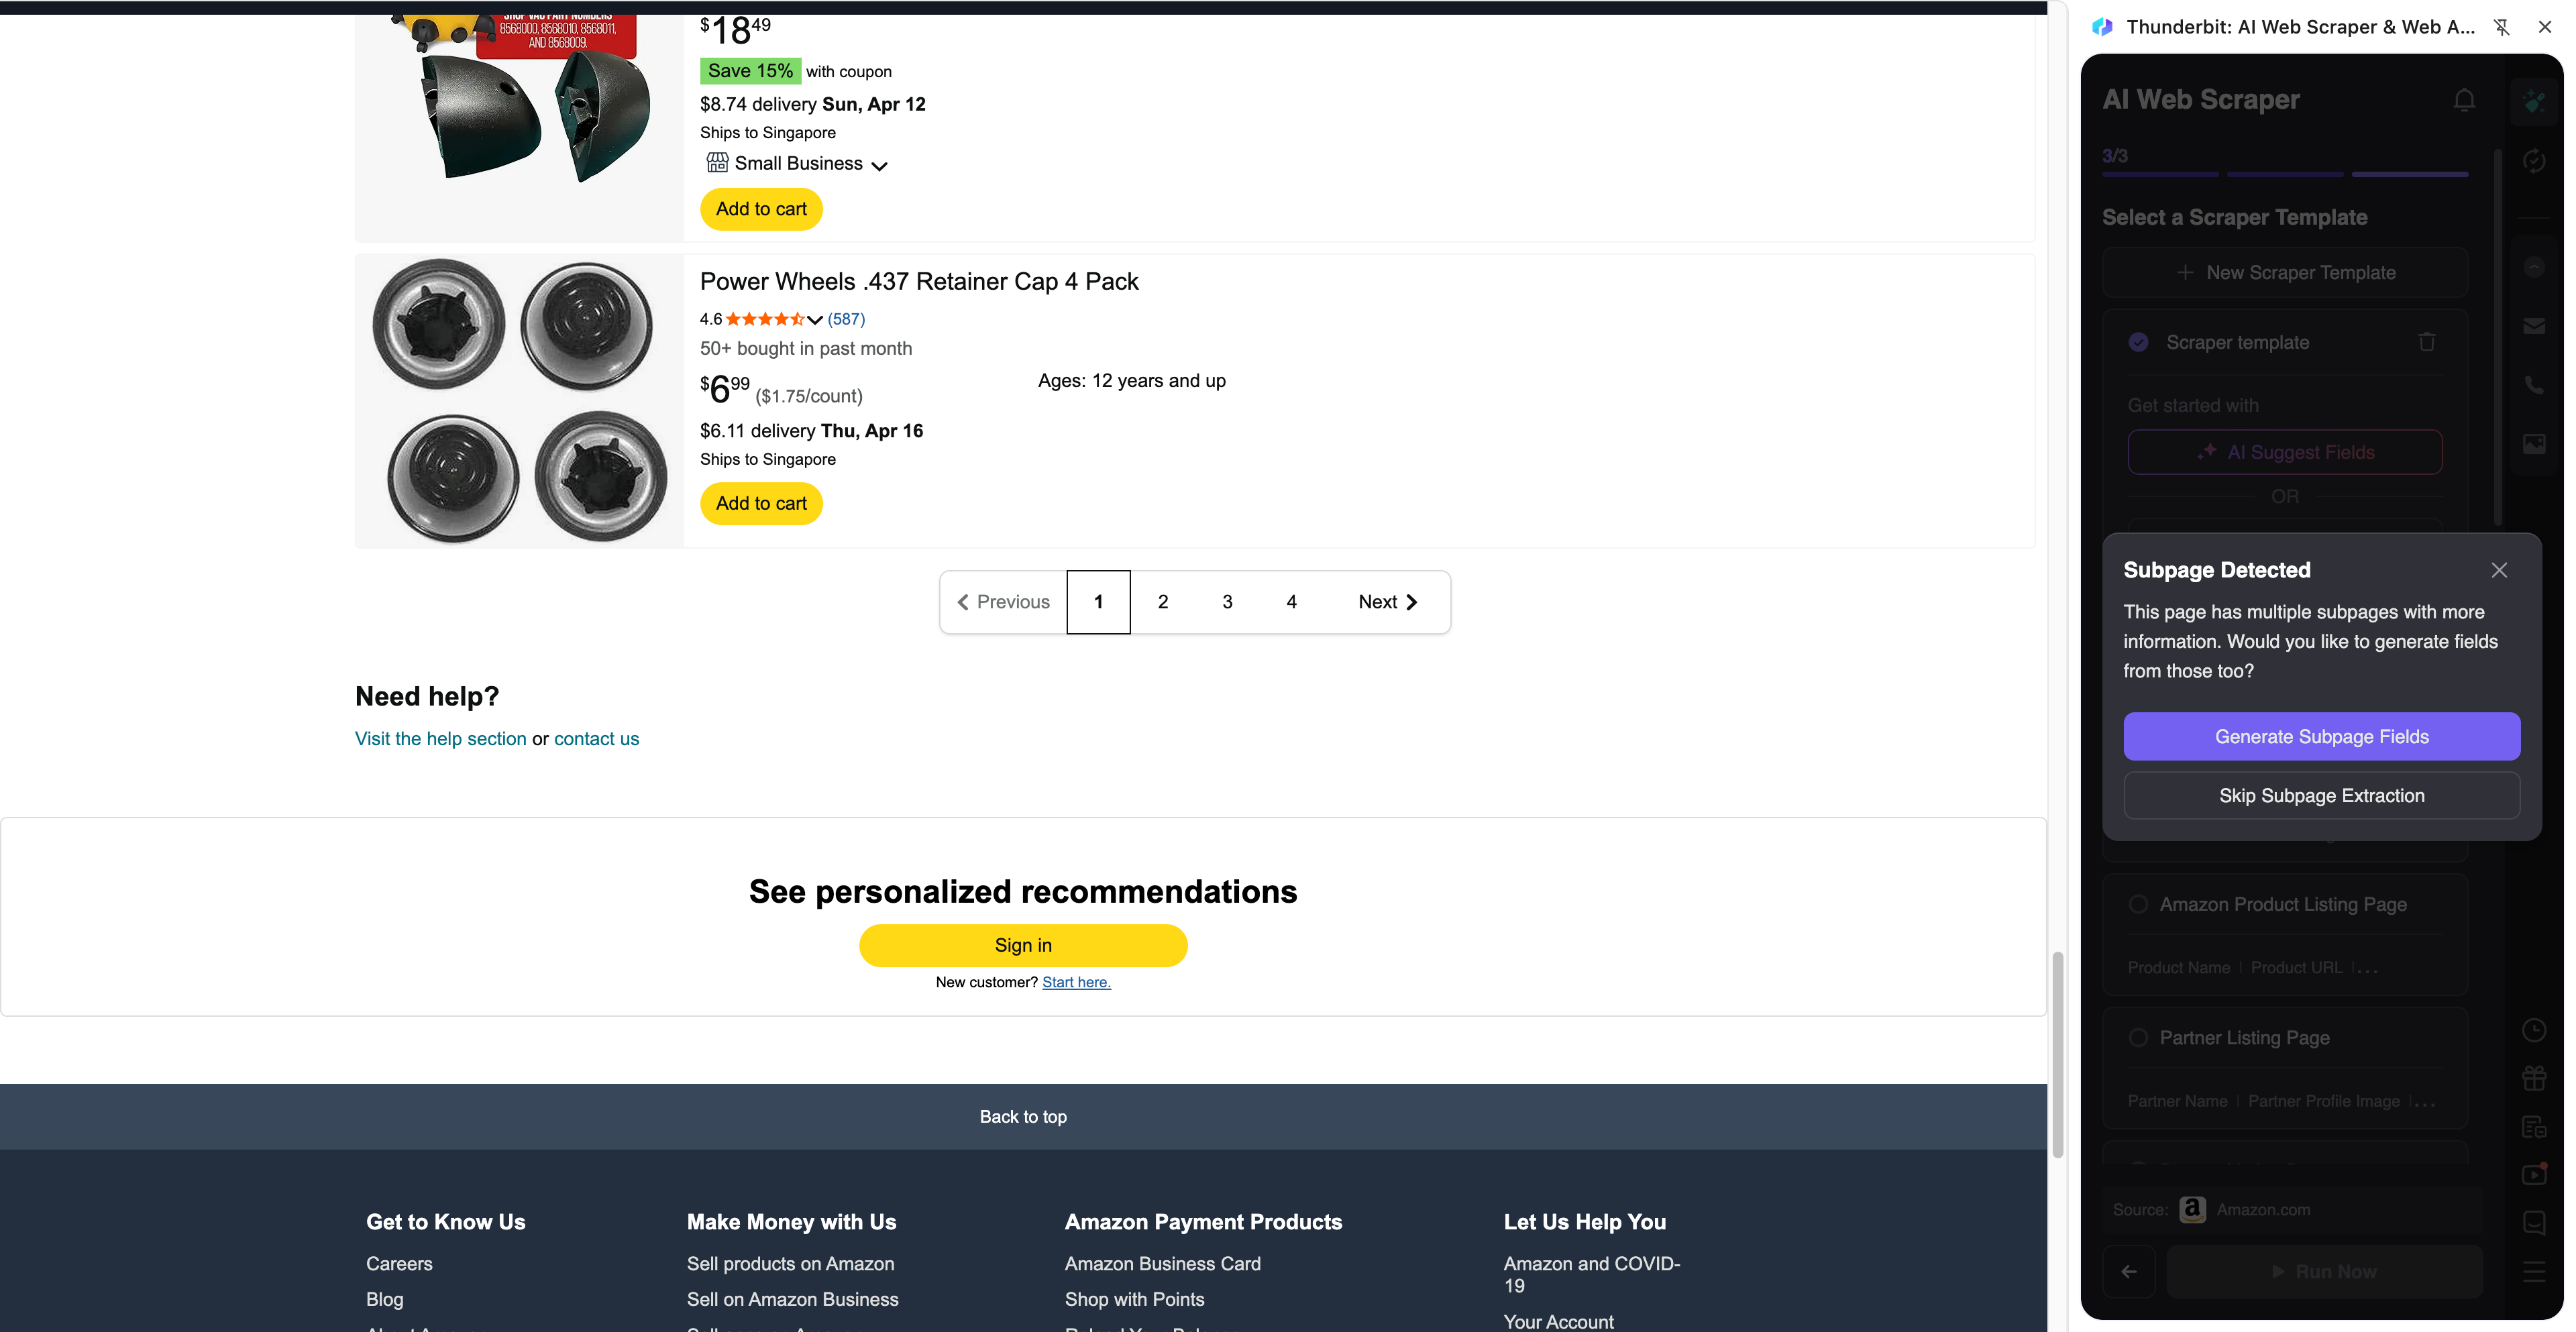This screenshot has height=1332, width=2576.
Task: Toggle the Scraper template checkmark
Action: 2138,342
